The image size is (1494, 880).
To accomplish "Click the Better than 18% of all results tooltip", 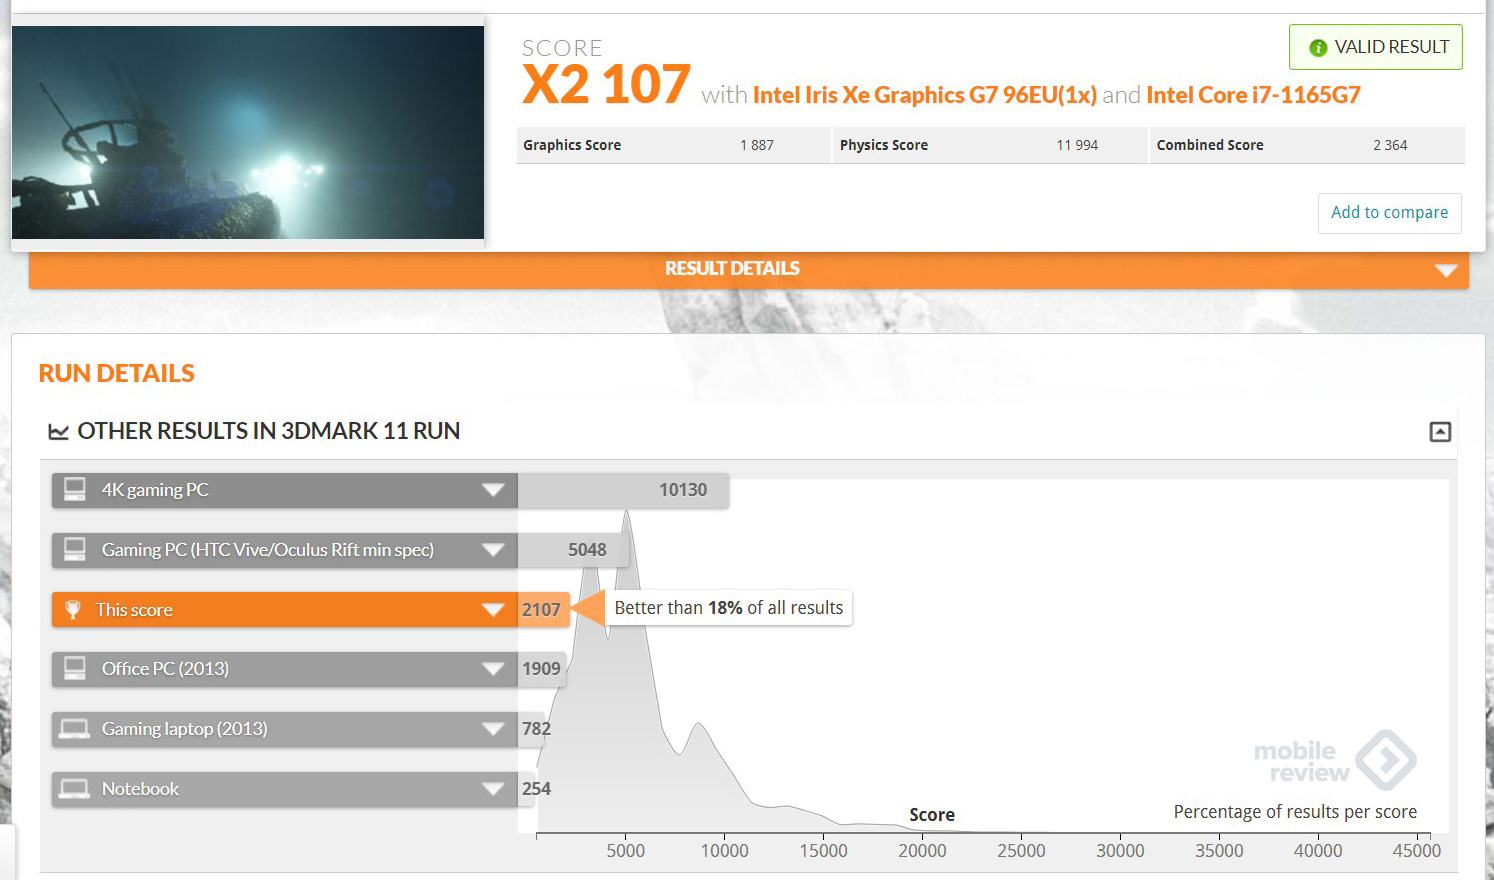I will click(x=729, y=608).
